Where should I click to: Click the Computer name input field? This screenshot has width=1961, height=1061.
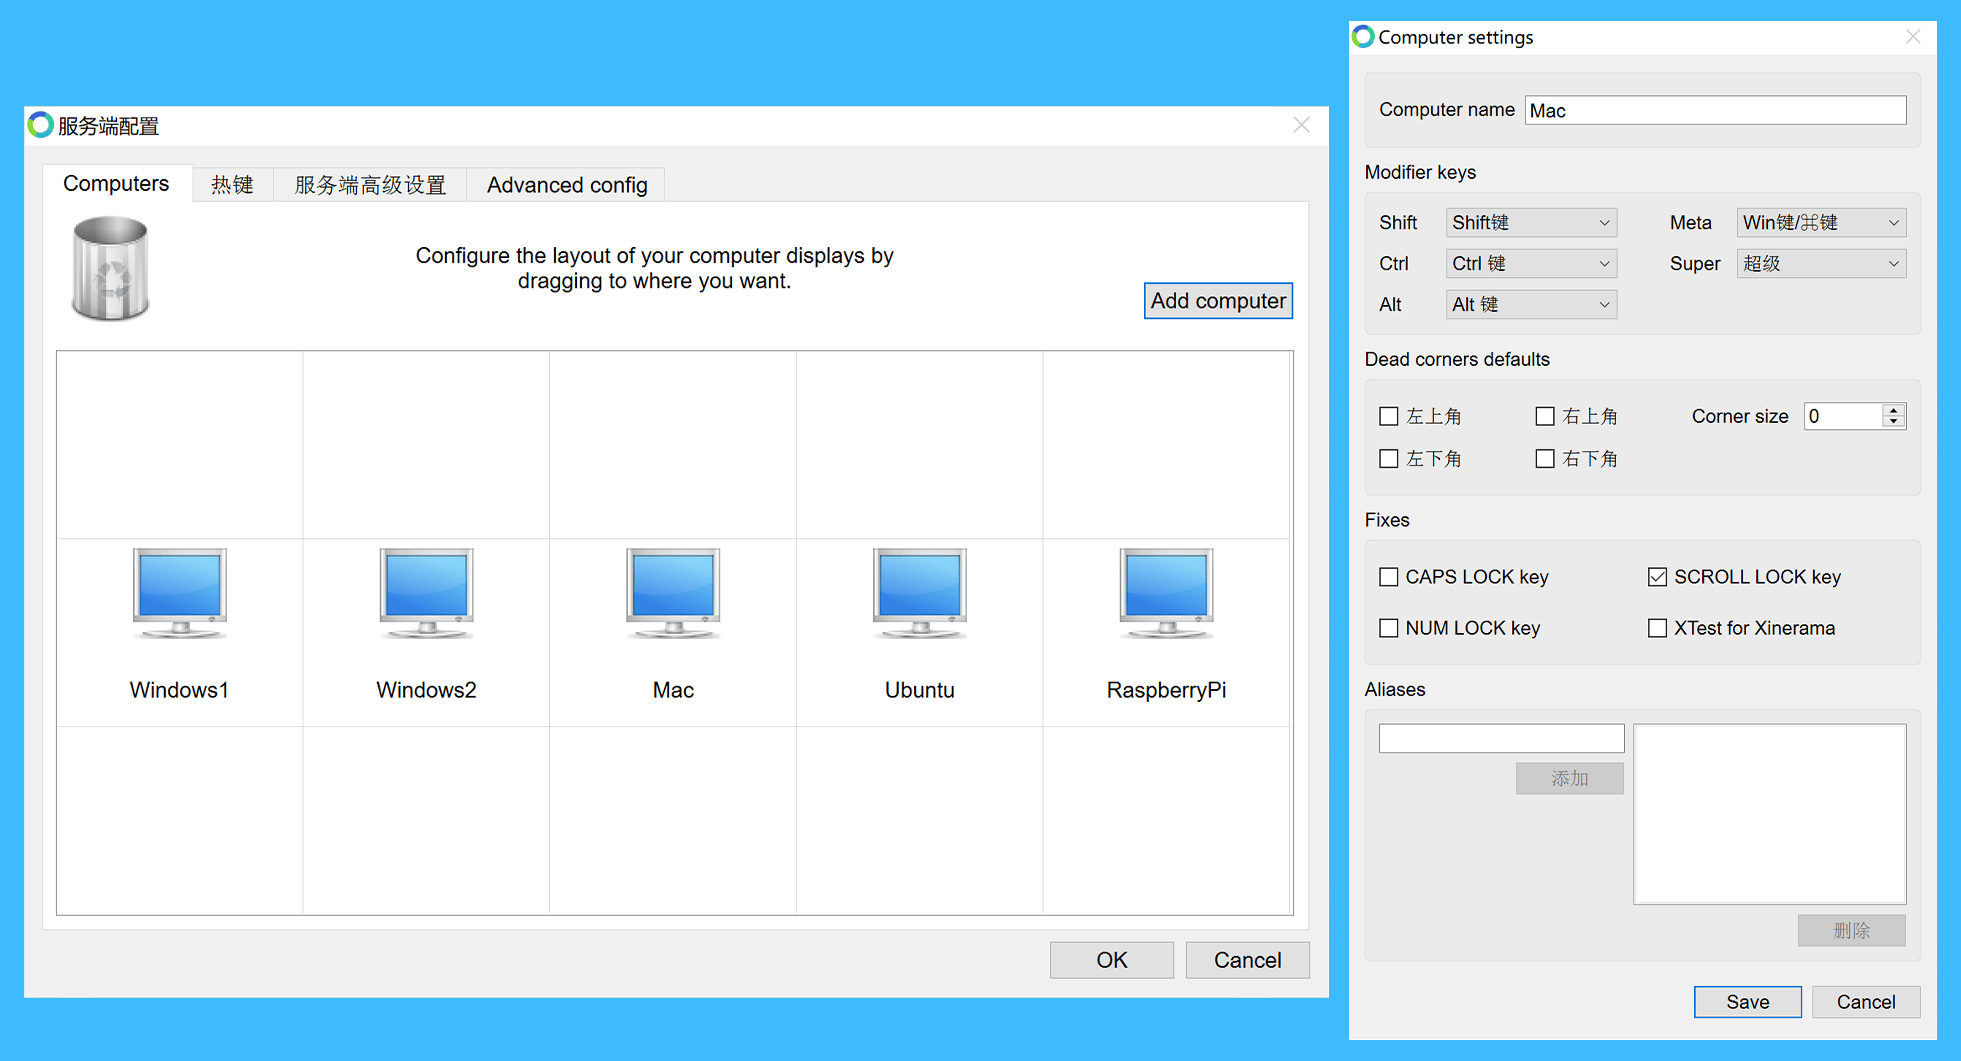point(1714,110)
